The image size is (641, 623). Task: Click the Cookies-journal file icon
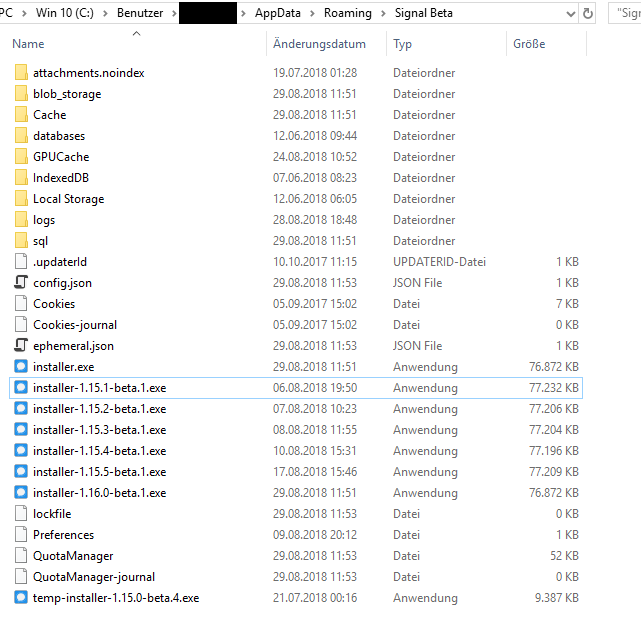pyautogui.click(x=21, y=325)
